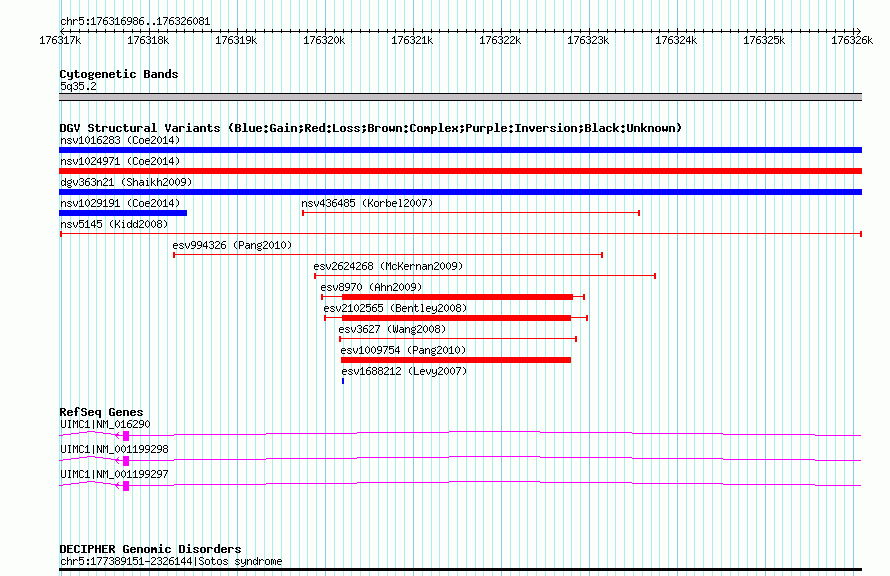Click the Cytogenetic Bands track title
Viewport: 890px width, 576px height.
click(x=119, y=74)
